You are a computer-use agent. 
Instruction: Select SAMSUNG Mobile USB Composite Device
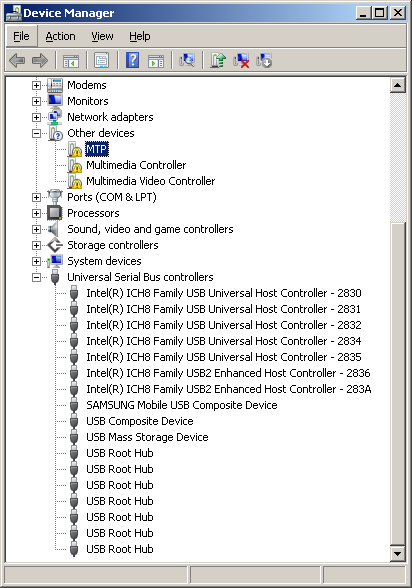coord(182,405)
